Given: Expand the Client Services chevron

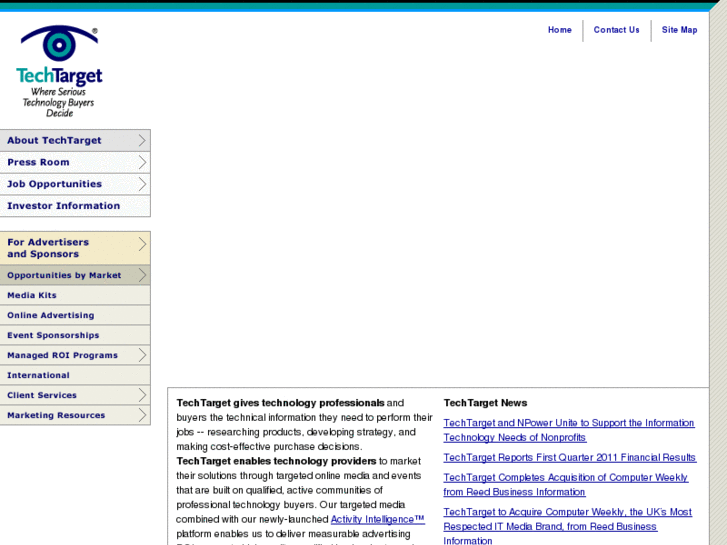Looking at the screenshot, I should pyautogui.click(x=142, y=395).
